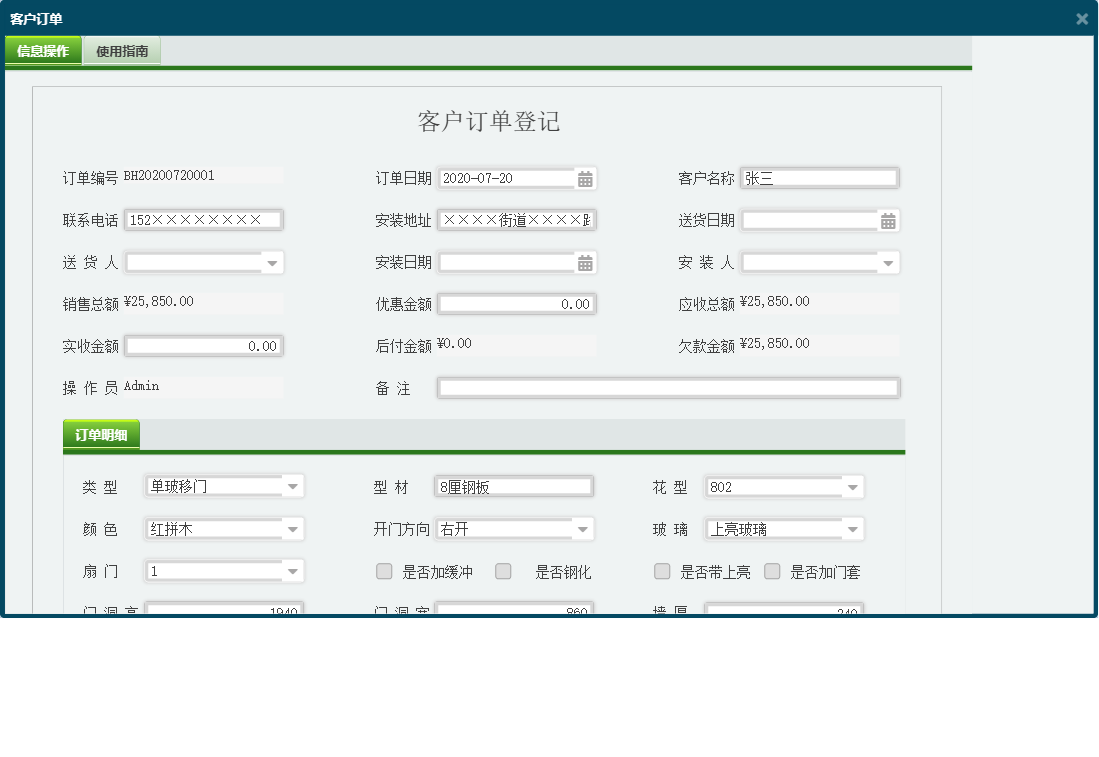Click the 订单明细 section header

[x=100, y=434]
